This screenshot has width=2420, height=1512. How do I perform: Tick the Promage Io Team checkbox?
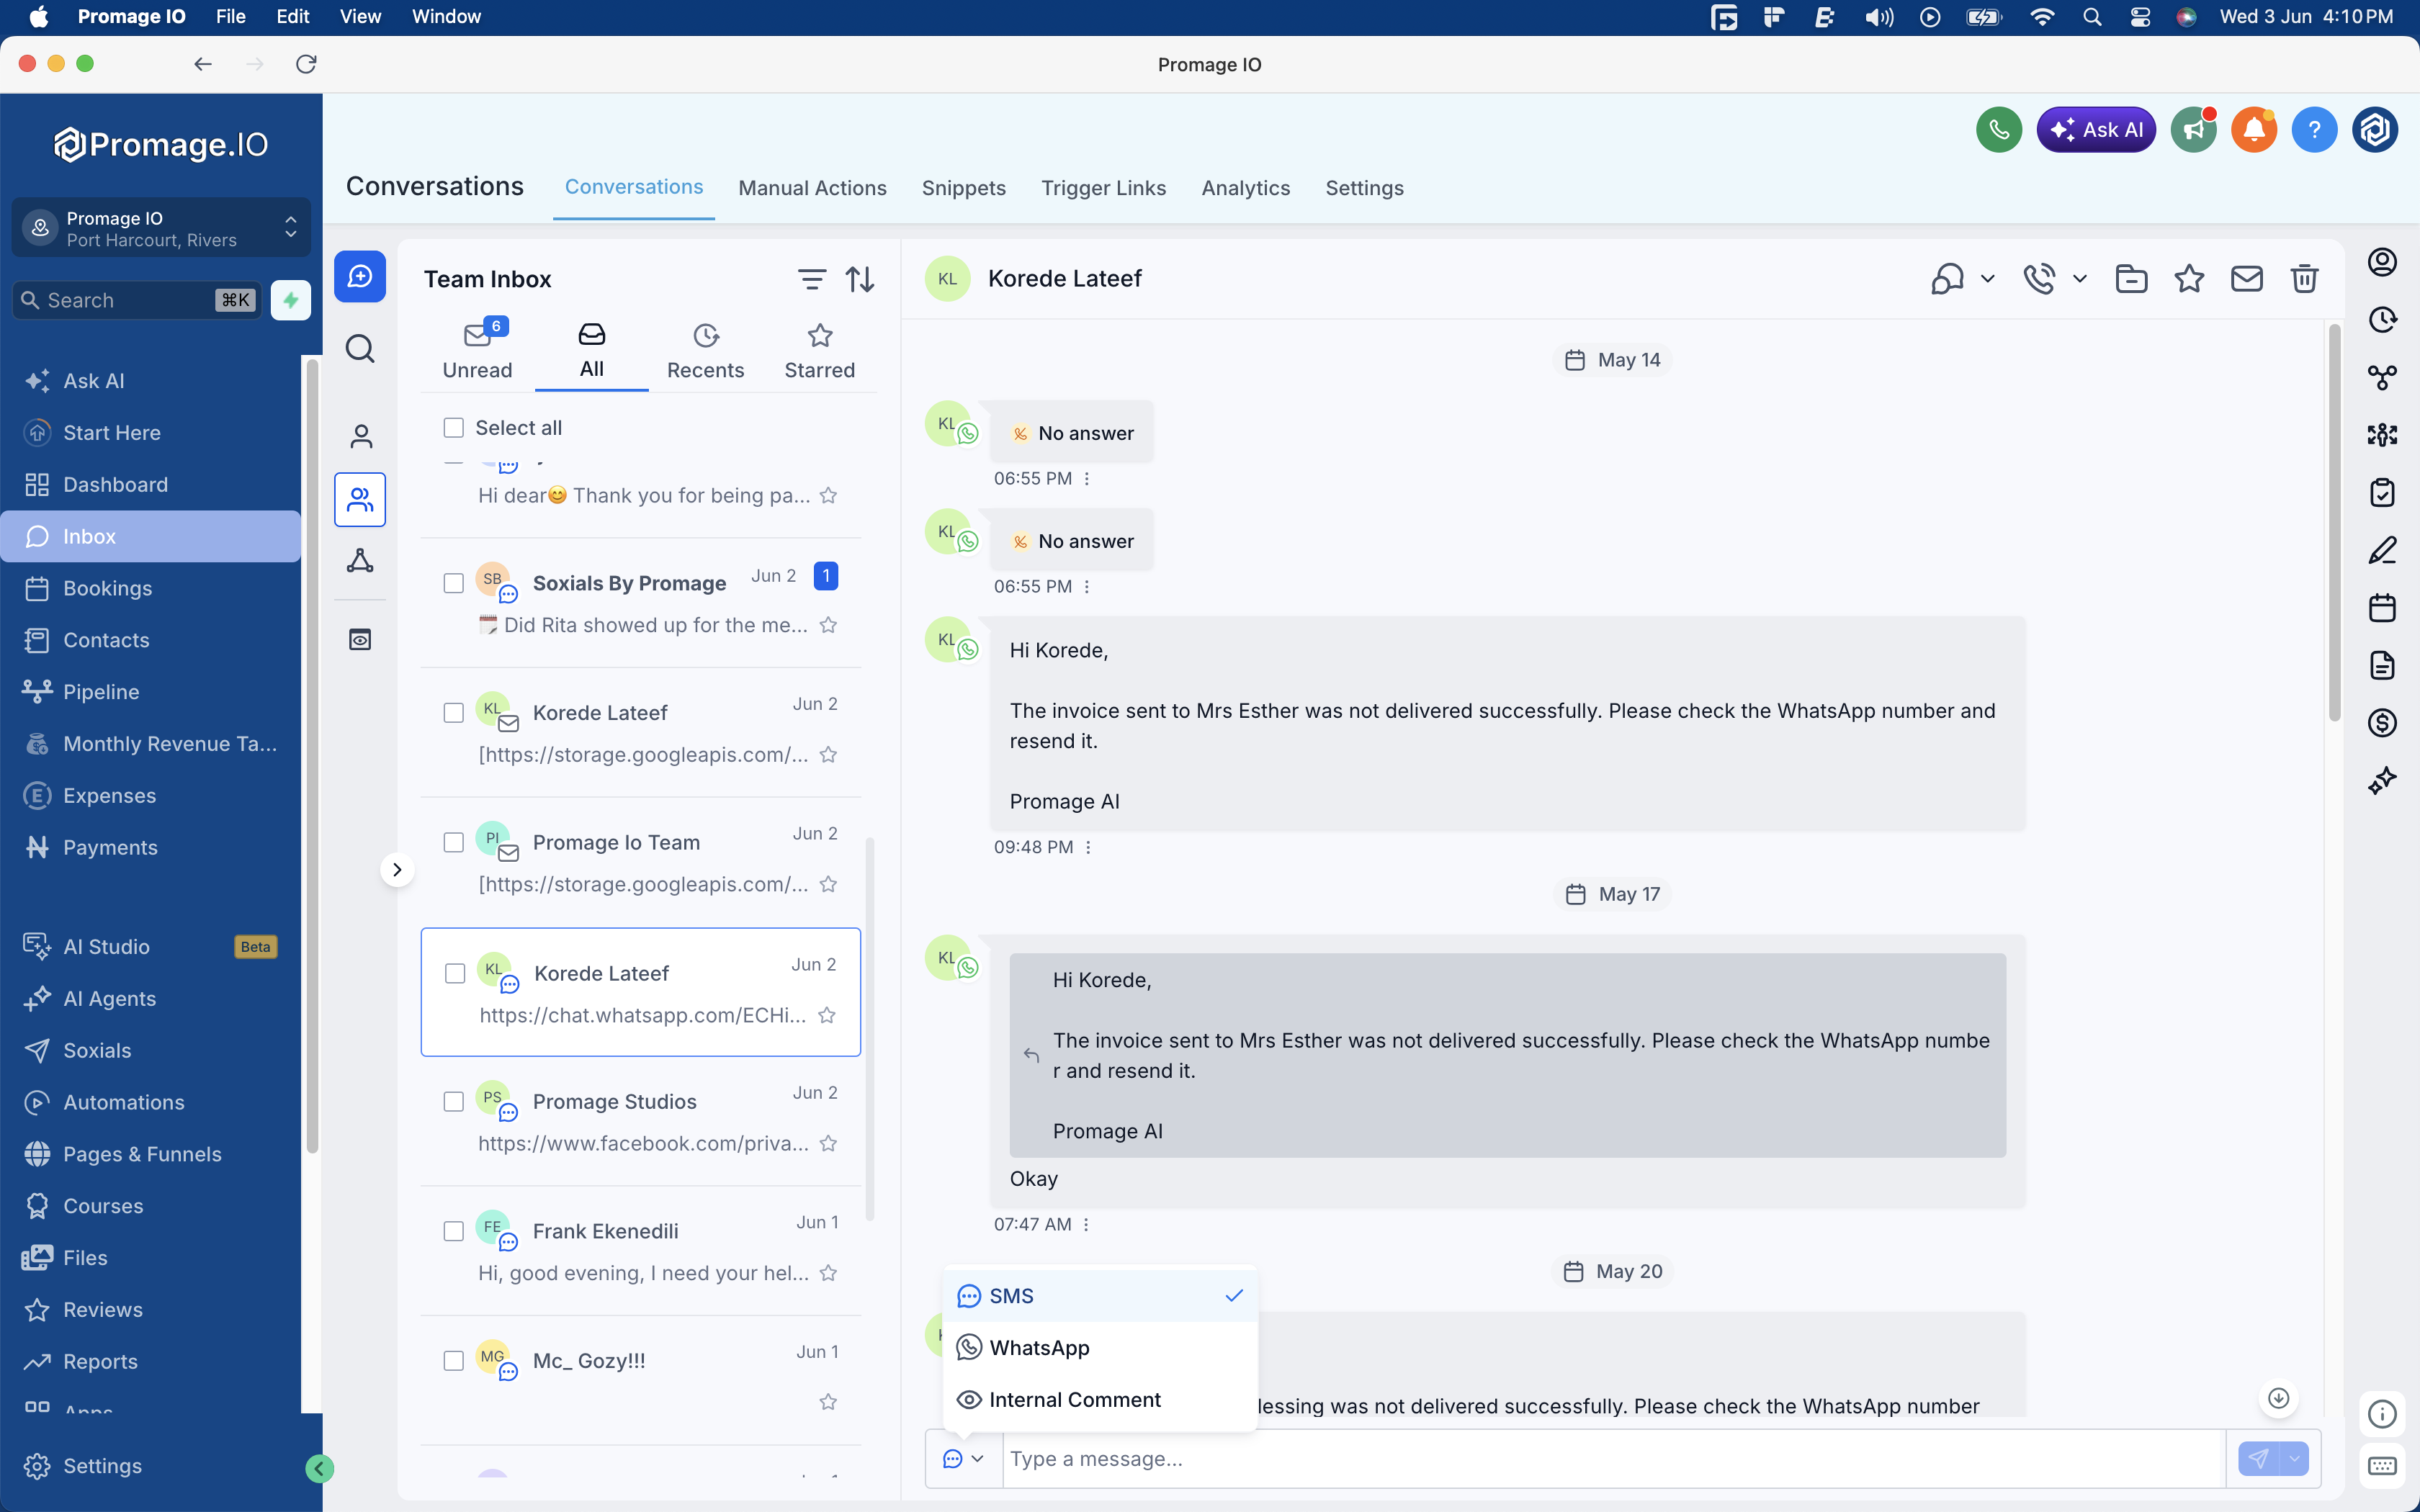[x=453, y=842]
